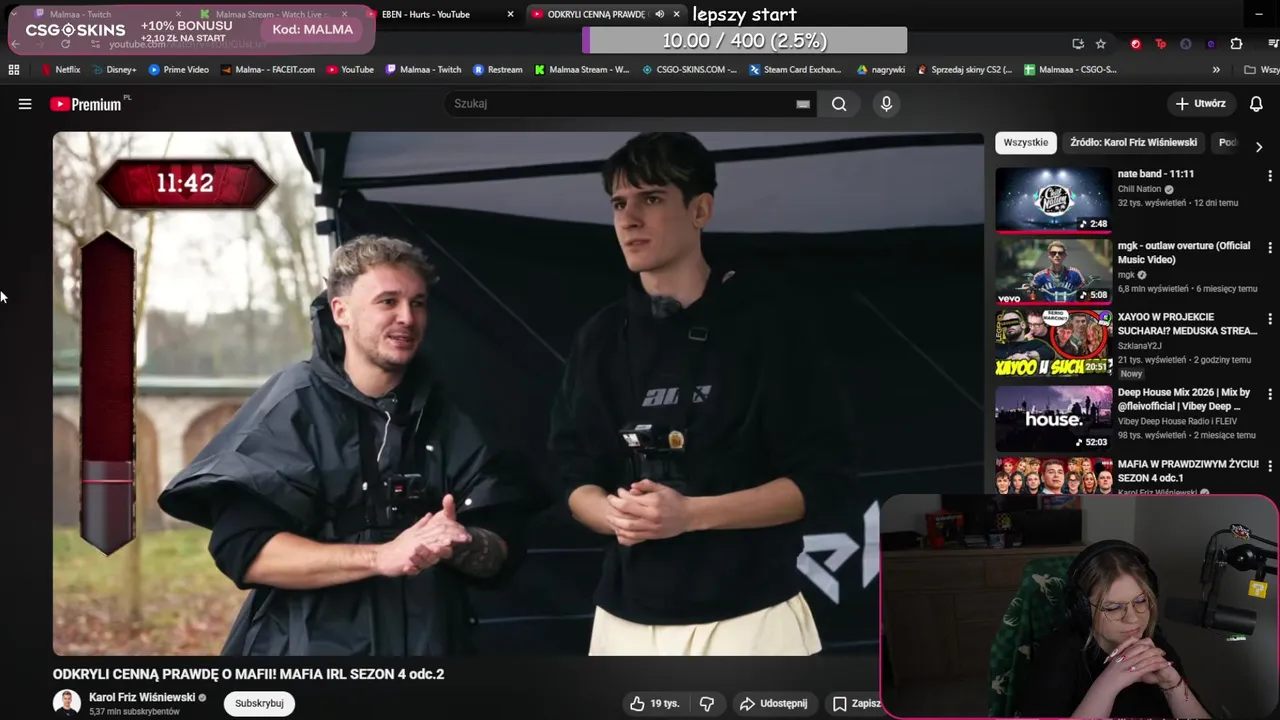Open Netflix bookmark
This screenshot has height=720, width=1280.
(60, 70)
